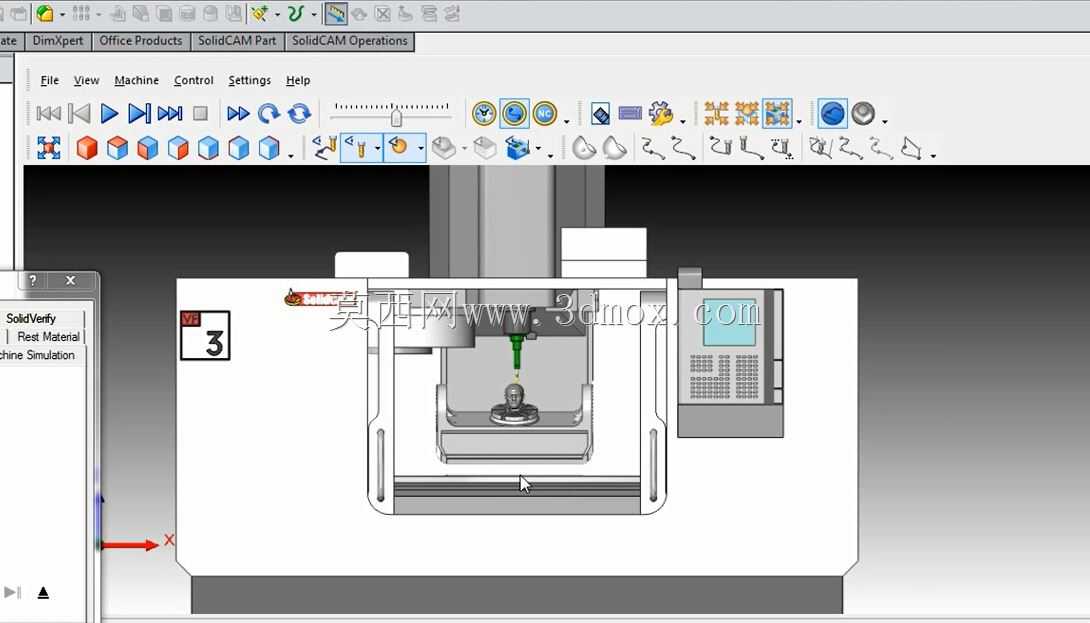
Task: Select the time-based clock mode icon
Action: tap(484, 113)
